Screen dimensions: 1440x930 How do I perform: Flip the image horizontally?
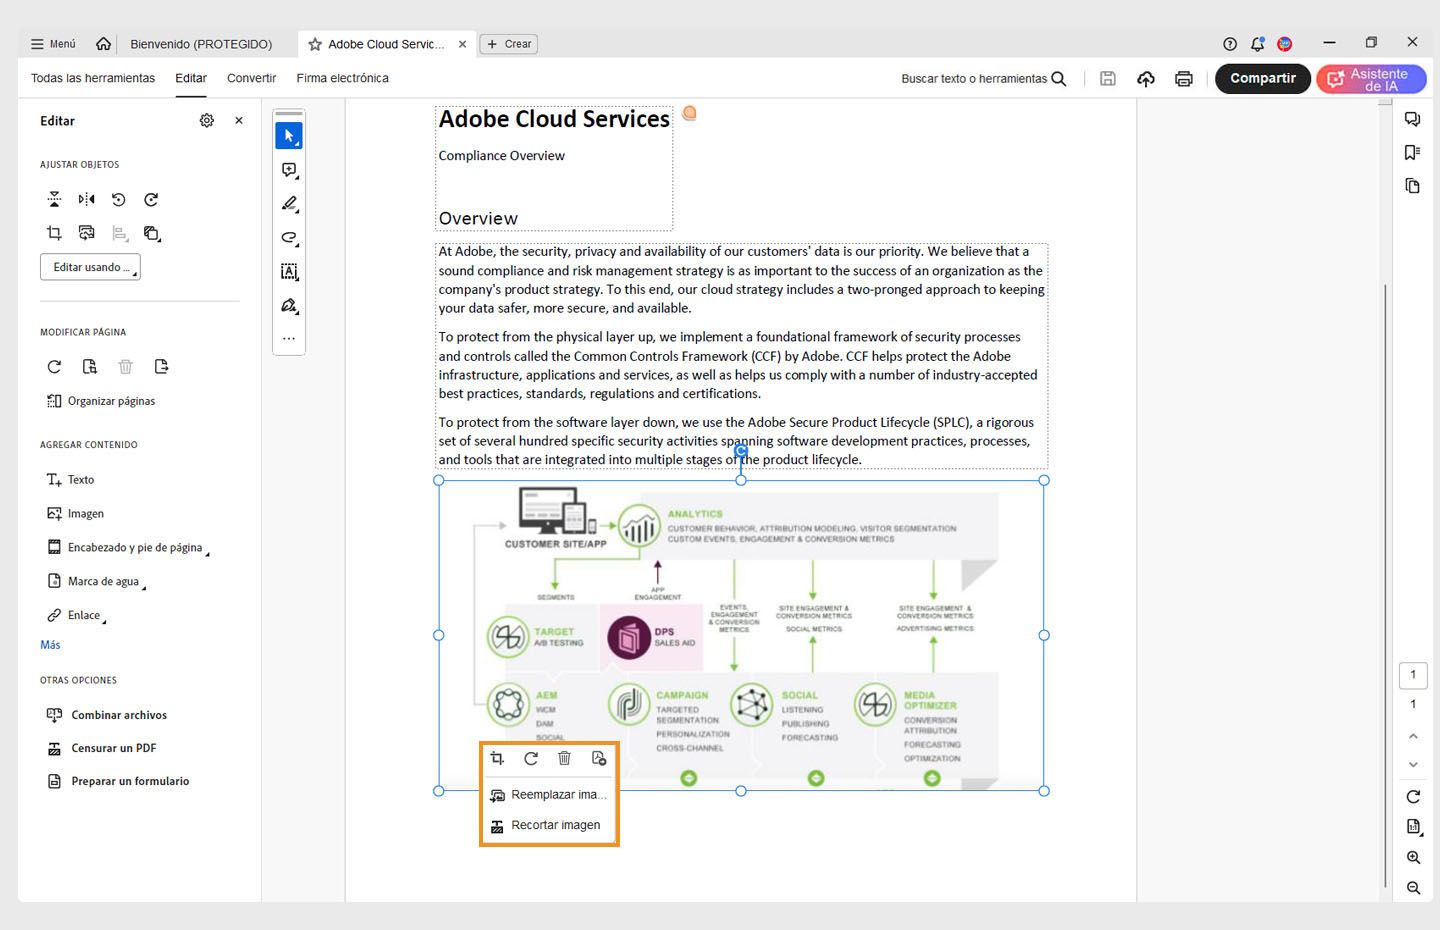86,199
